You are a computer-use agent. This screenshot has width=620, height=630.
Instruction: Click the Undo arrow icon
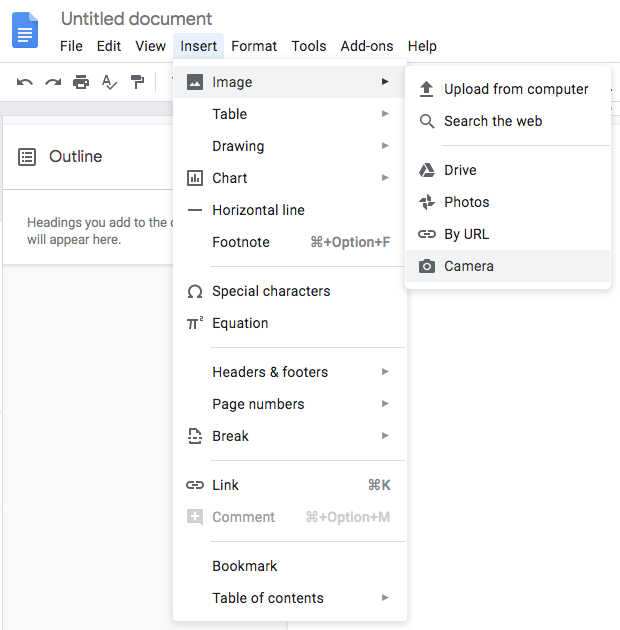(25, 82)
